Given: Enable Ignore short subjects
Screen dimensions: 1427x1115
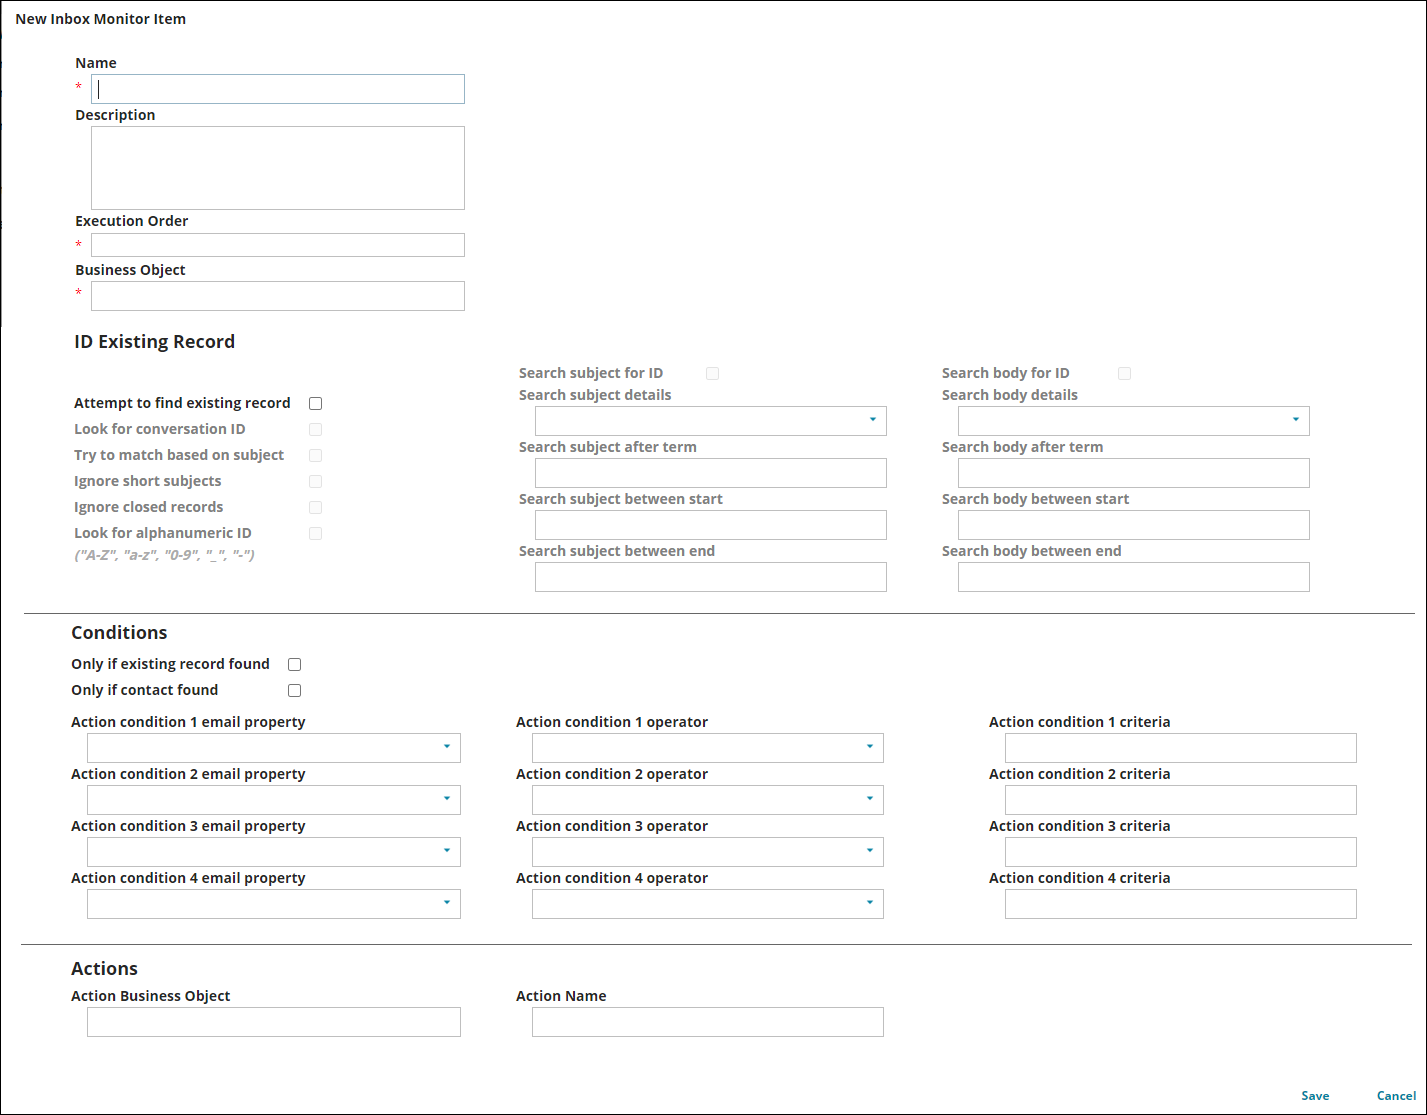Looking at the screenshot, I should [x=315, y=481].
